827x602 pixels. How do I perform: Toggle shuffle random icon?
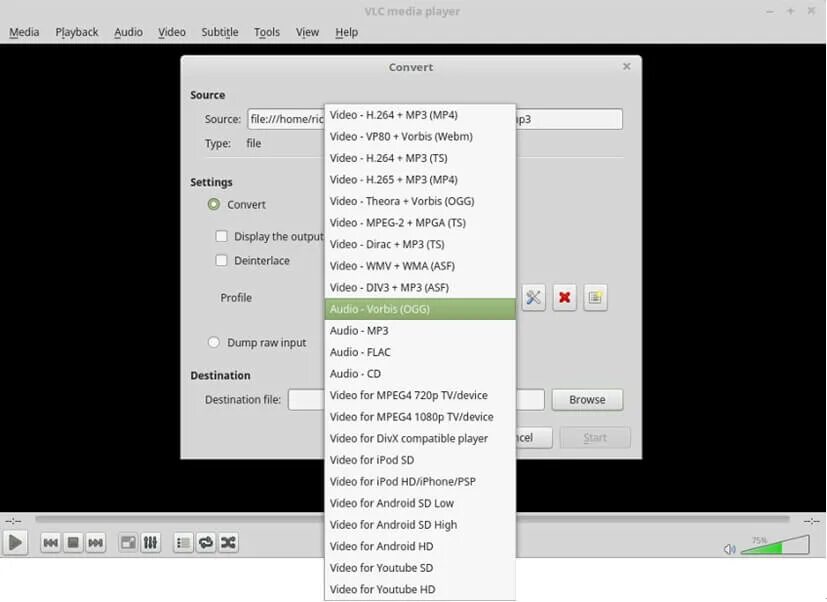[x=228, y=542]
